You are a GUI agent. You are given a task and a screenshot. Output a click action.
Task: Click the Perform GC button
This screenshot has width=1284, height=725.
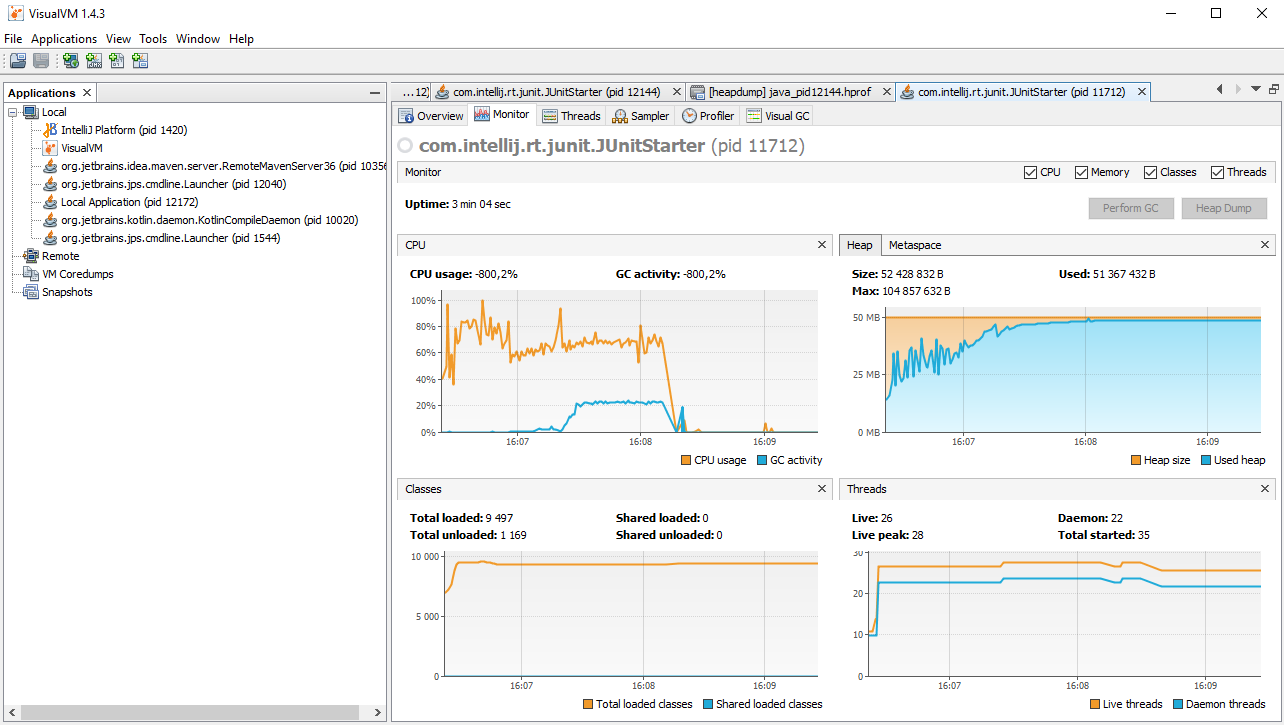[x=1131, y=208]
